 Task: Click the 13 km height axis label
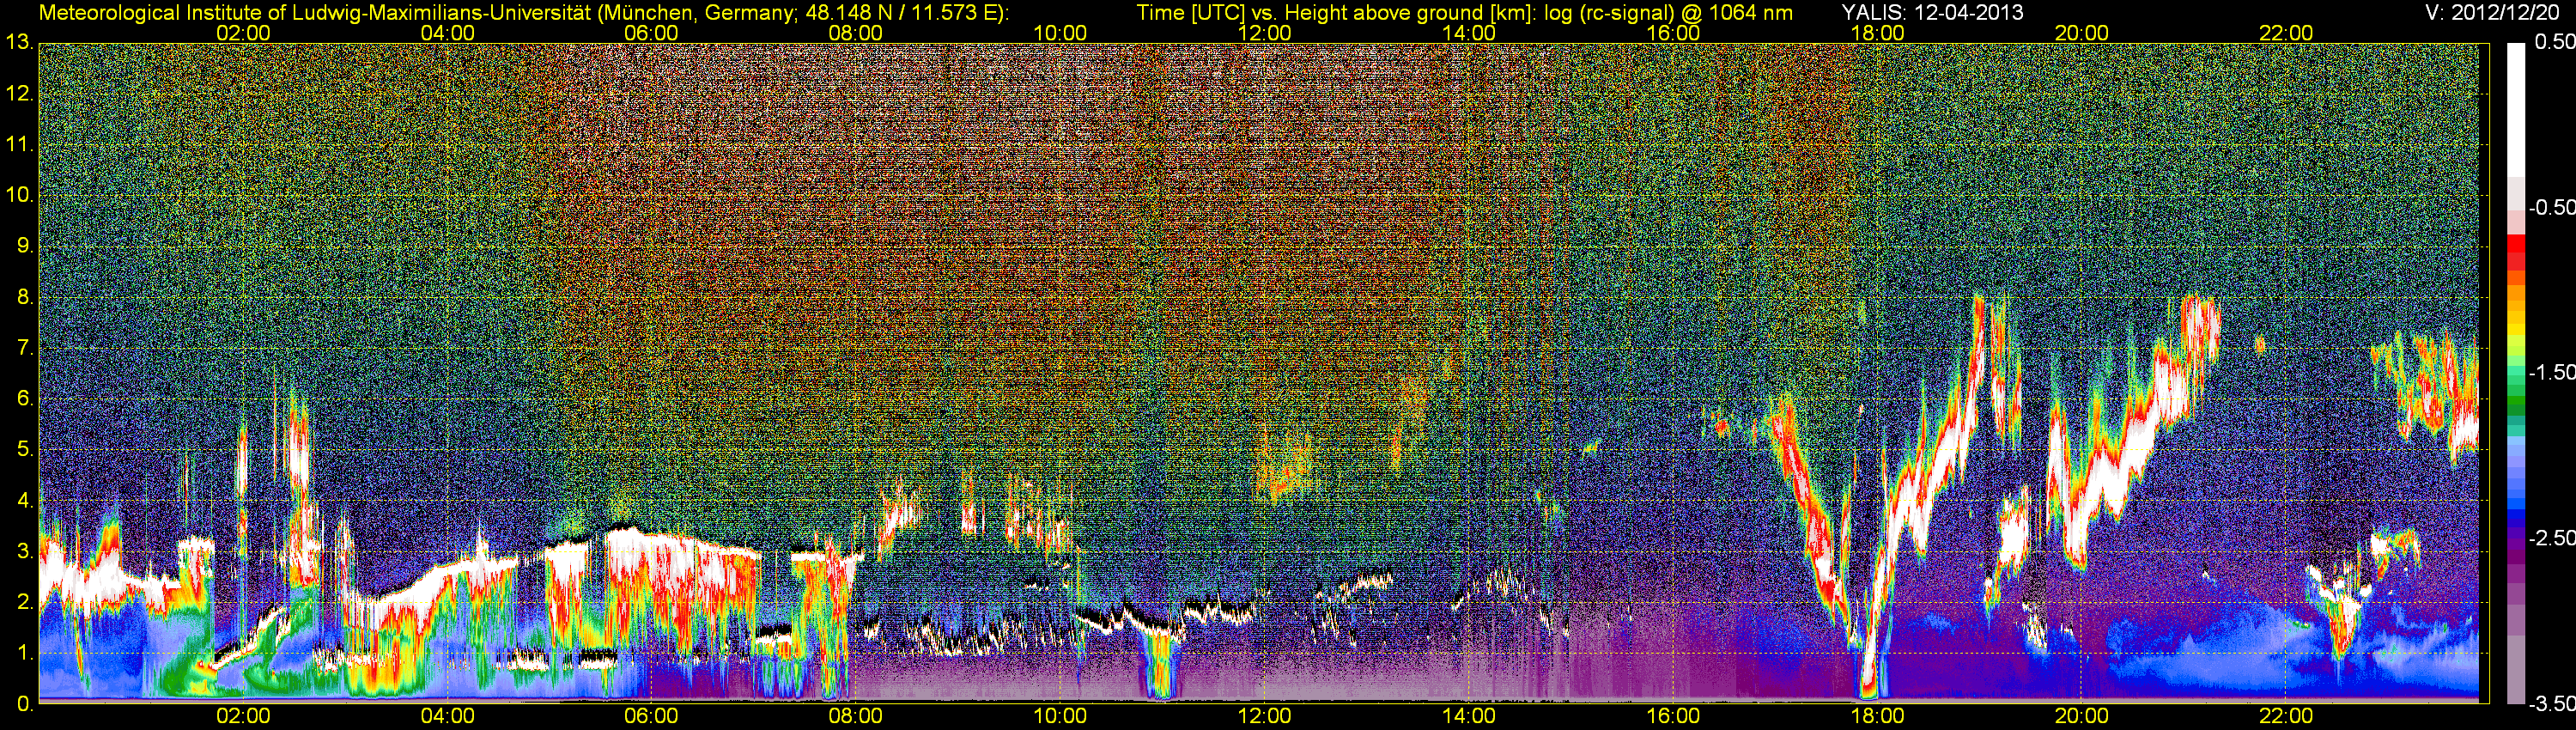tap(19, 43)
